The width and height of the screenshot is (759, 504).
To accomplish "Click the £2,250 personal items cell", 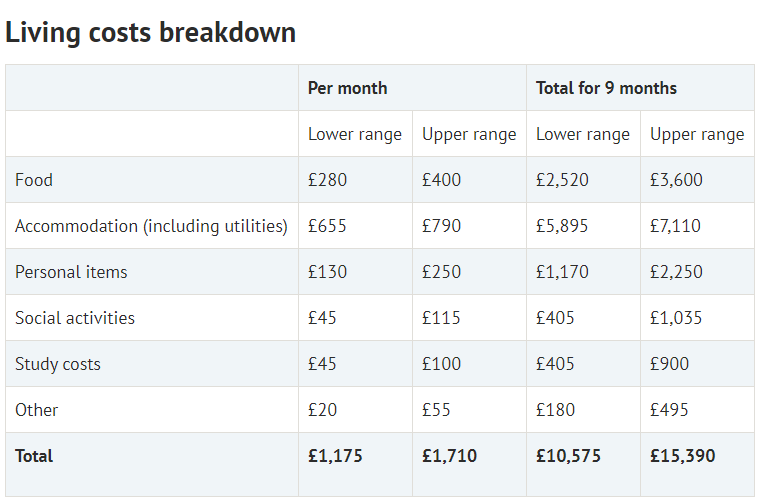I will [676, 272].
